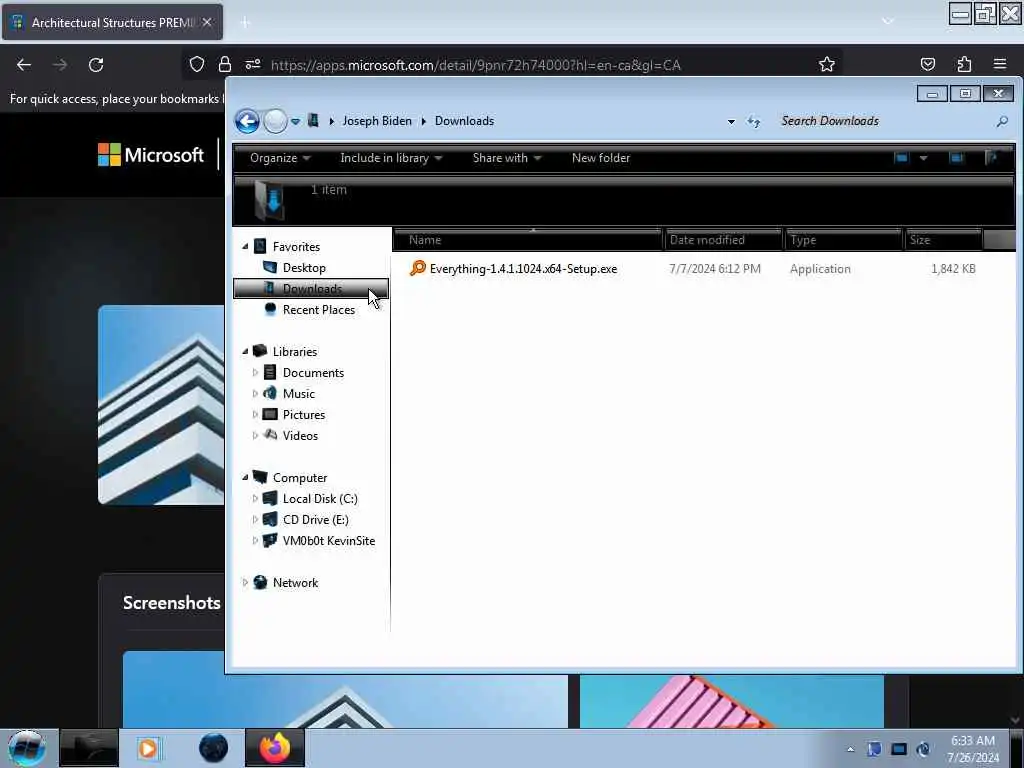Viewport: 1024px width, 768px height.
Task: Open a new Firefox tab
Action: [246, 23]
